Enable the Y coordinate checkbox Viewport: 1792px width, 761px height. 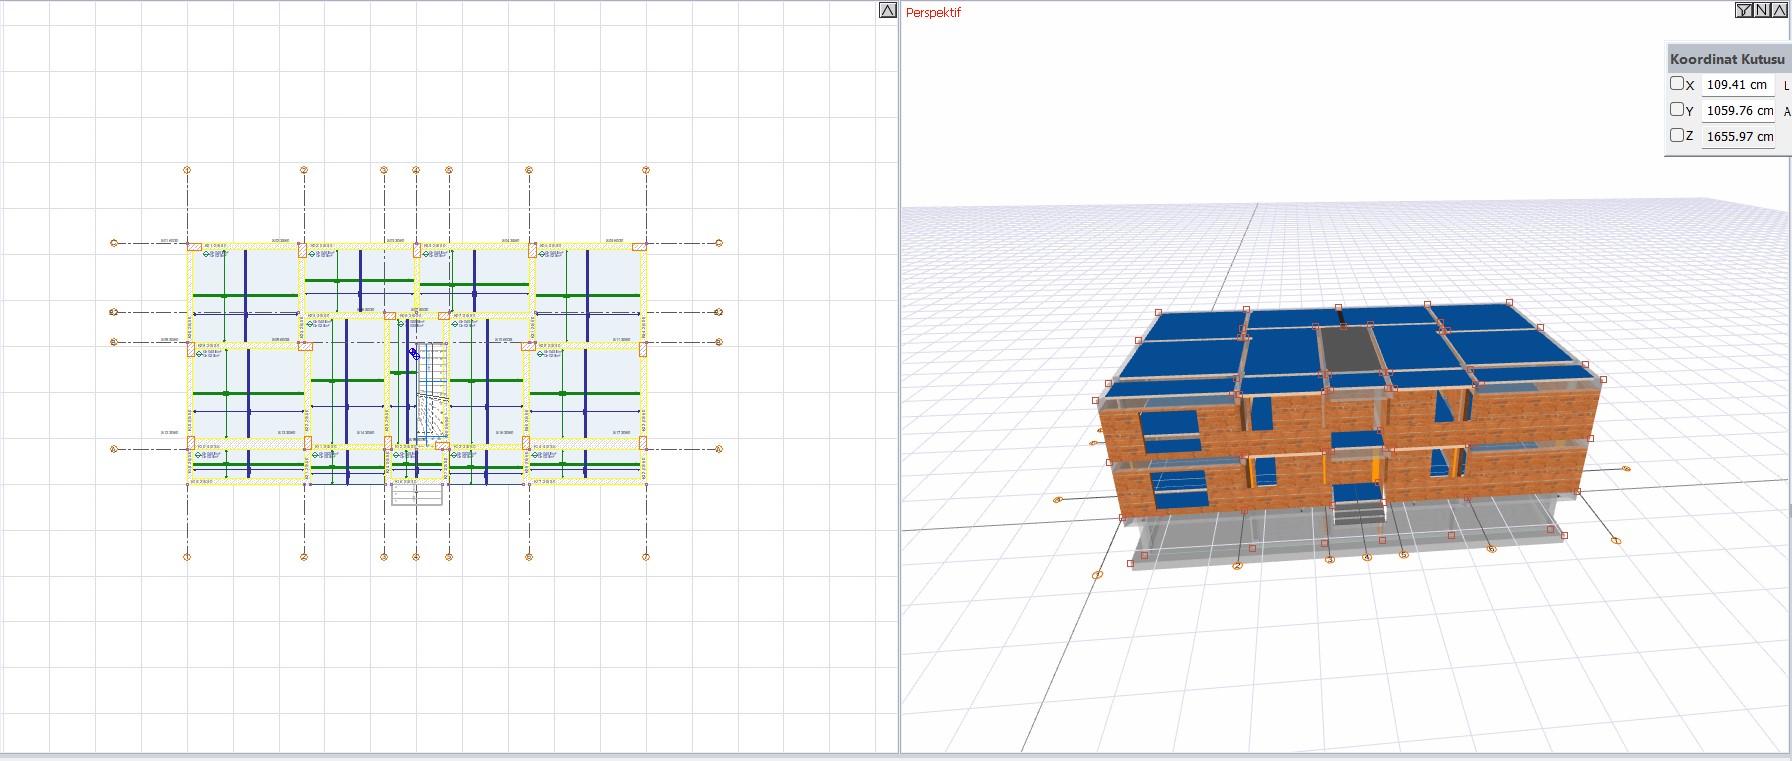[x=1677, y=110]
